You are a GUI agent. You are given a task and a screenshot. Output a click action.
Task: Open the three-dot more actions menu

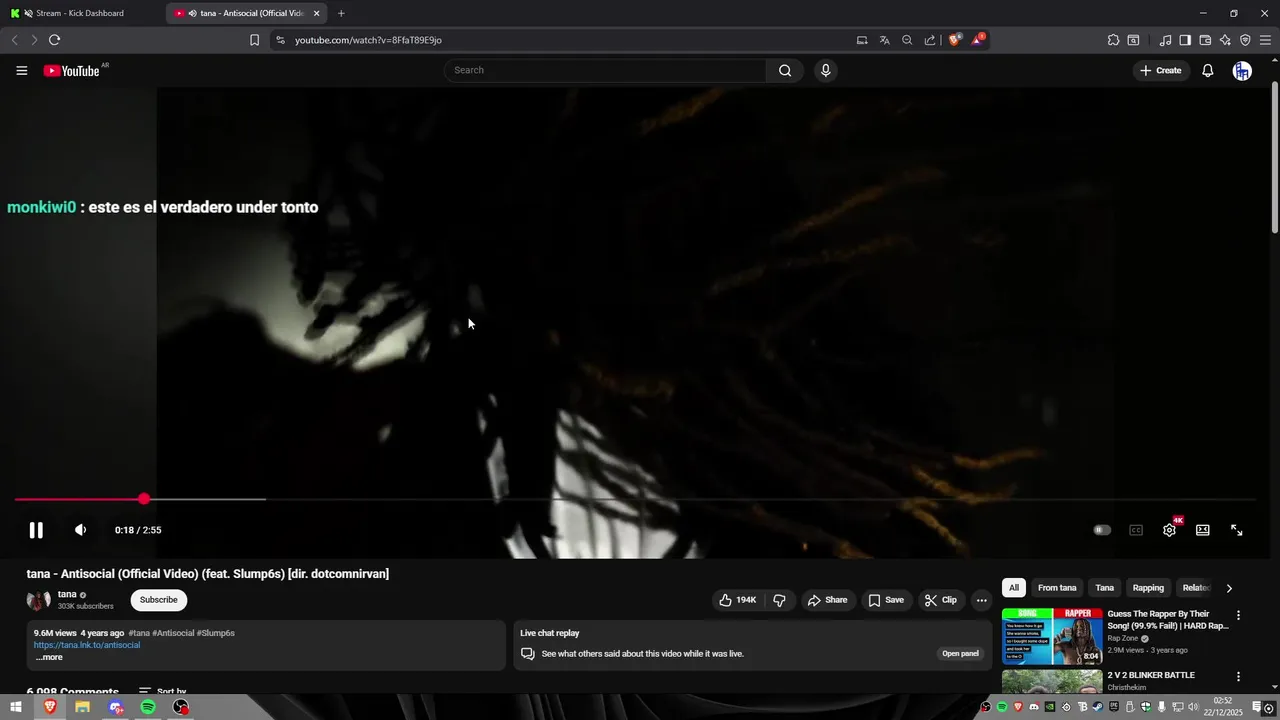point(982,600)
